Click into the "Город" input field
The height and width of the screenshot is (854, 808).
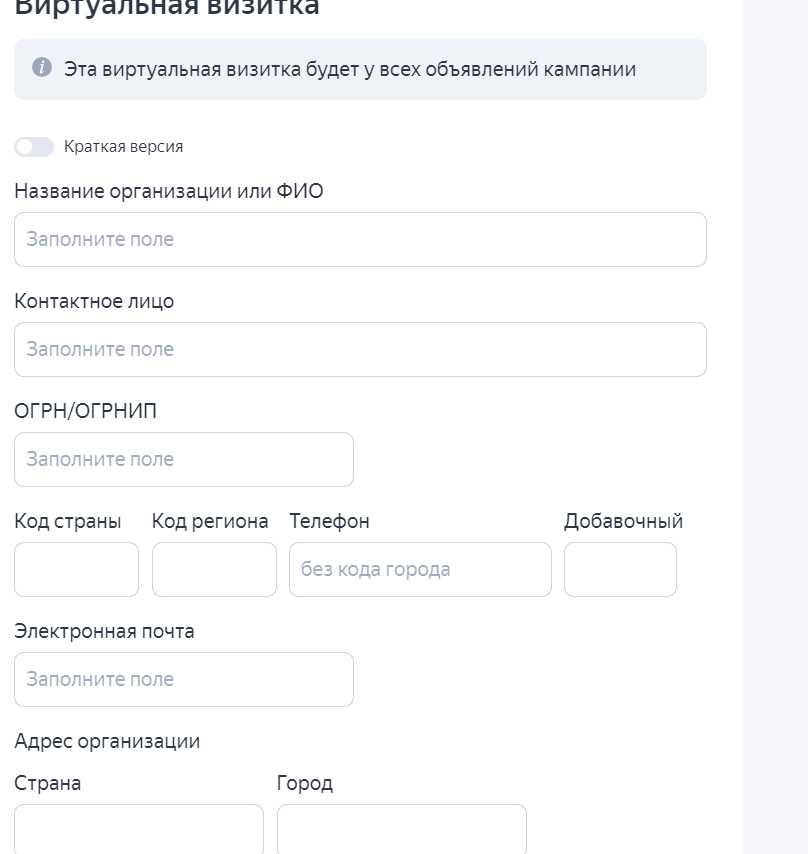[x=401, y=829]
